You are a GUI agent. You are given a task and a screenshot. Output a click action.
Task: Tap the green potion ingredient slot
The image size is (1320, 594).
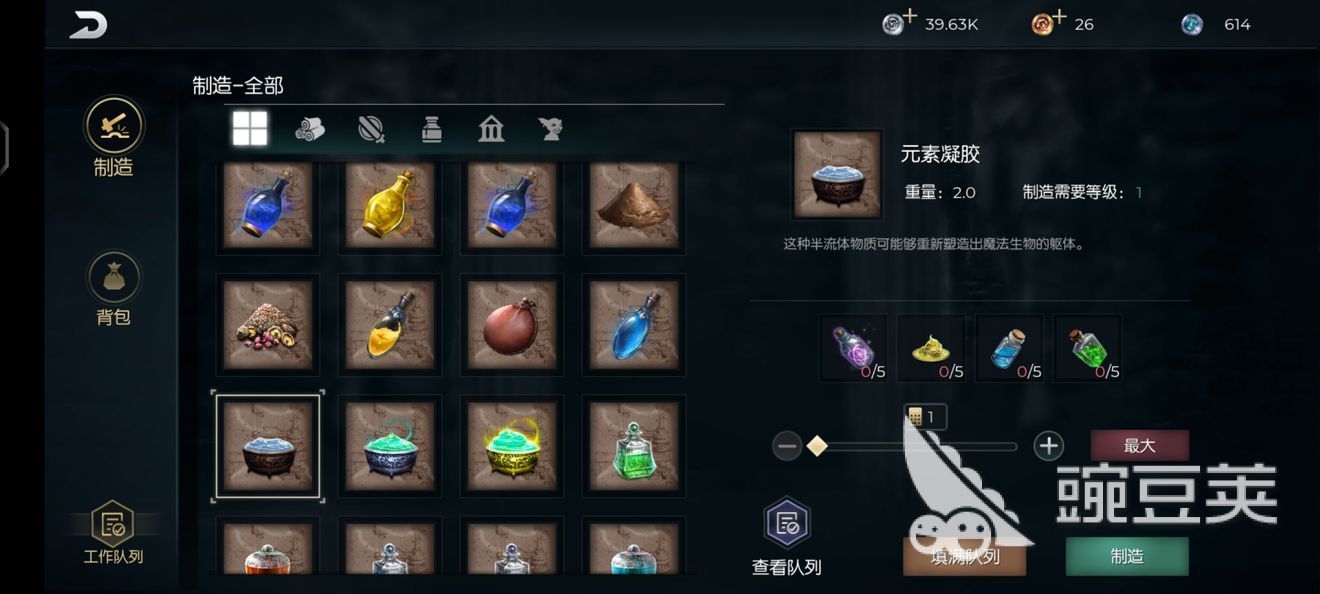pyautogui.click(x=1087, y=348)
